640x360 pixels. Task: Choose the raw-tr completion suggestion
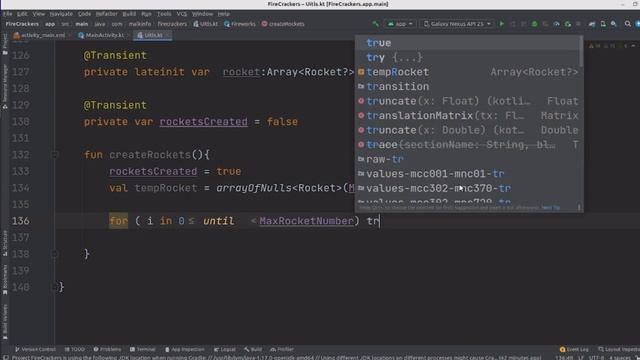pos(467,160)
